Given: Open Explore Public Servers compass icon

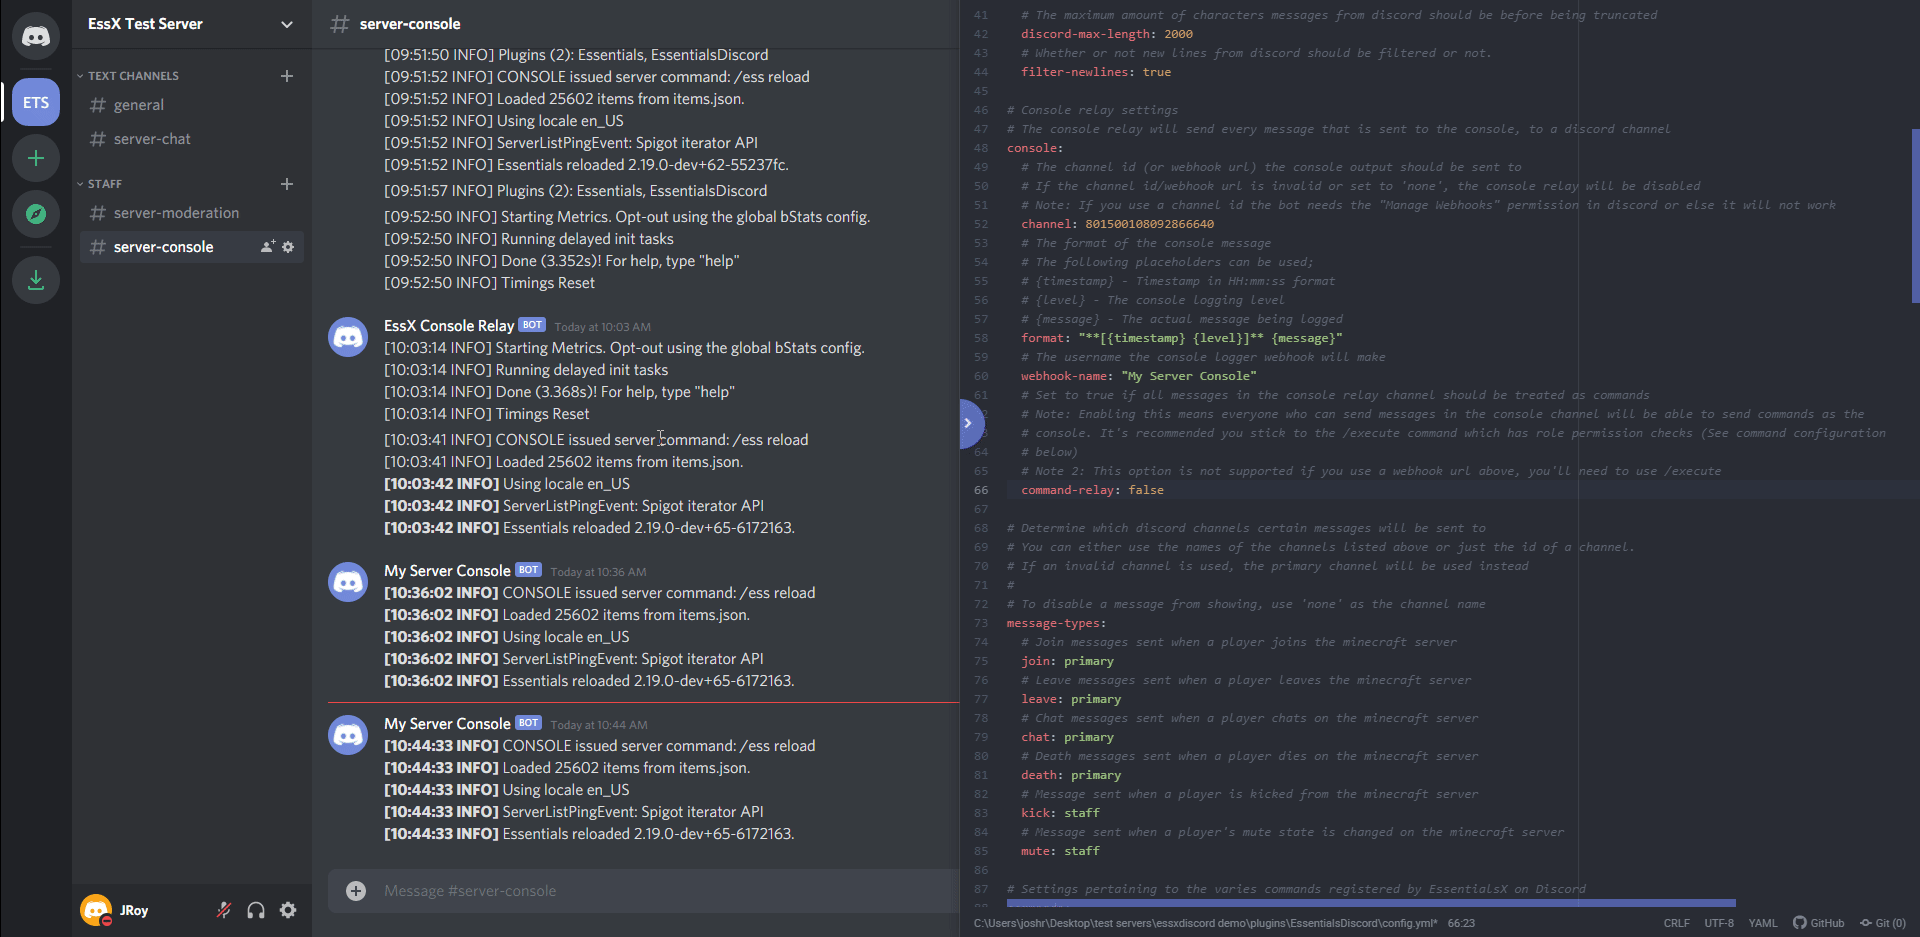Looking at the screenshot, I should (36, 213).
